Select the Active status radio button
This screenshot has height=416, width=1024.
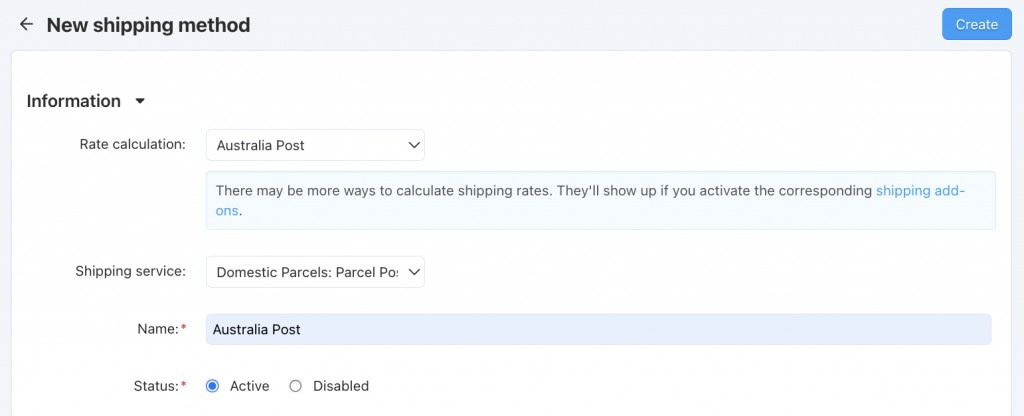click(x=212, y=386)
